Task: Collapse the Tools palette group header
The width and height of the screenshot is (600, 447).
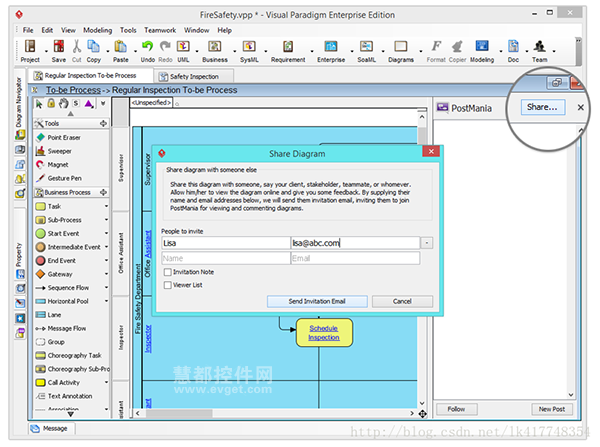Action: (70, 124)
